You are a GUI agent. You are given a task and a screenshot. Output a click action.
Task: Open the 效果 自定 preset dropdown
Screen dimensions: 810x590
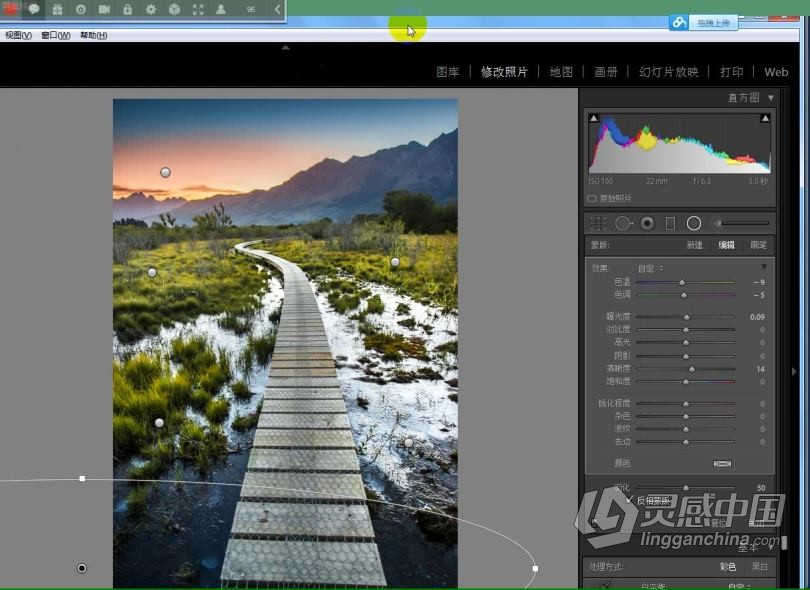coord(650,269)
